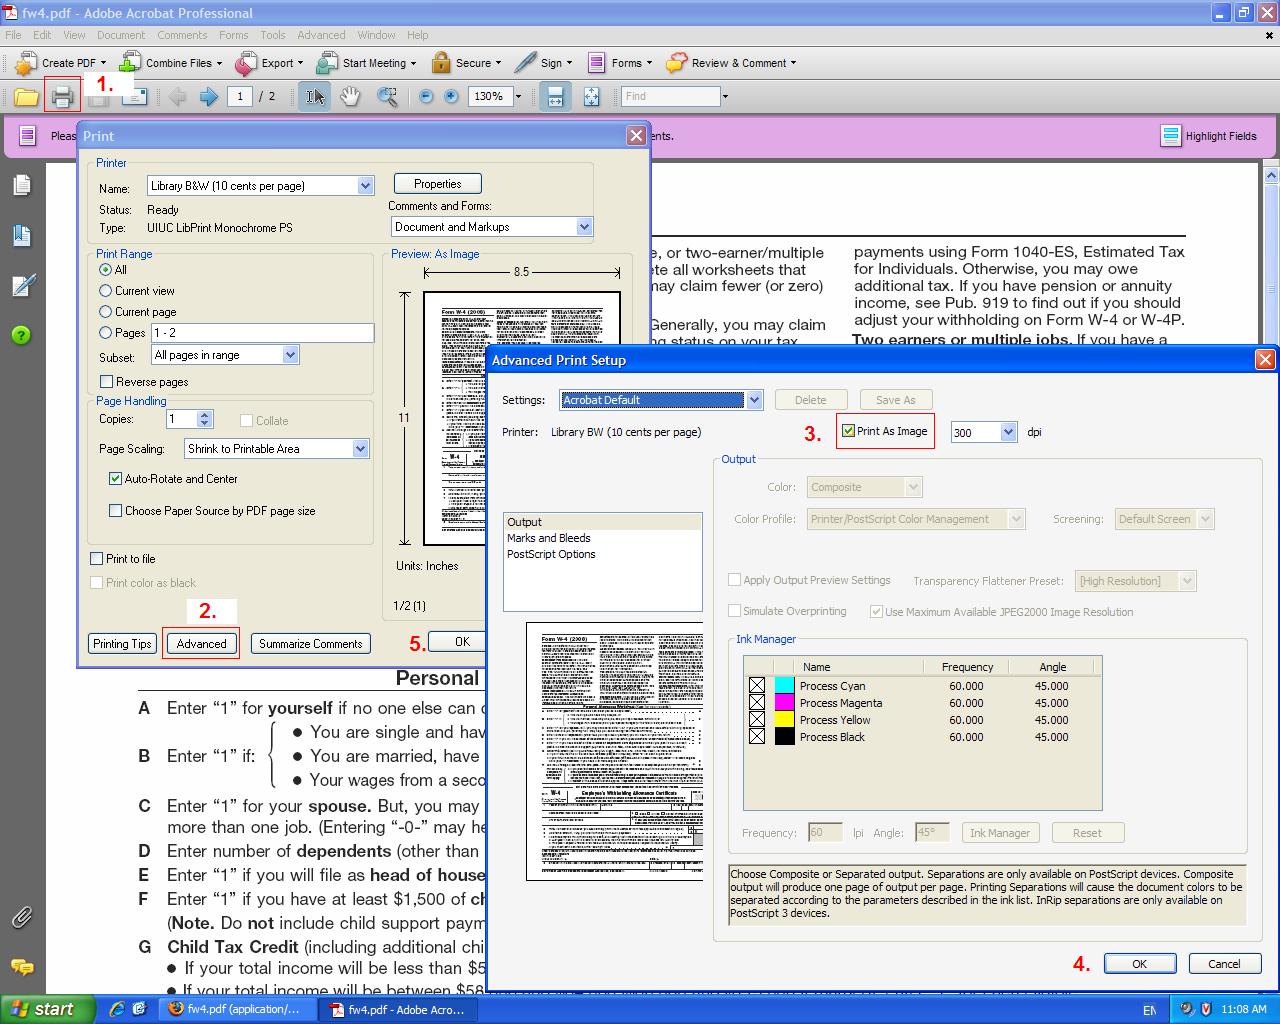Viewport: 1280px width, 1024px height.
Task: Click the Review & Comment icon
Action: click(676, 63)
